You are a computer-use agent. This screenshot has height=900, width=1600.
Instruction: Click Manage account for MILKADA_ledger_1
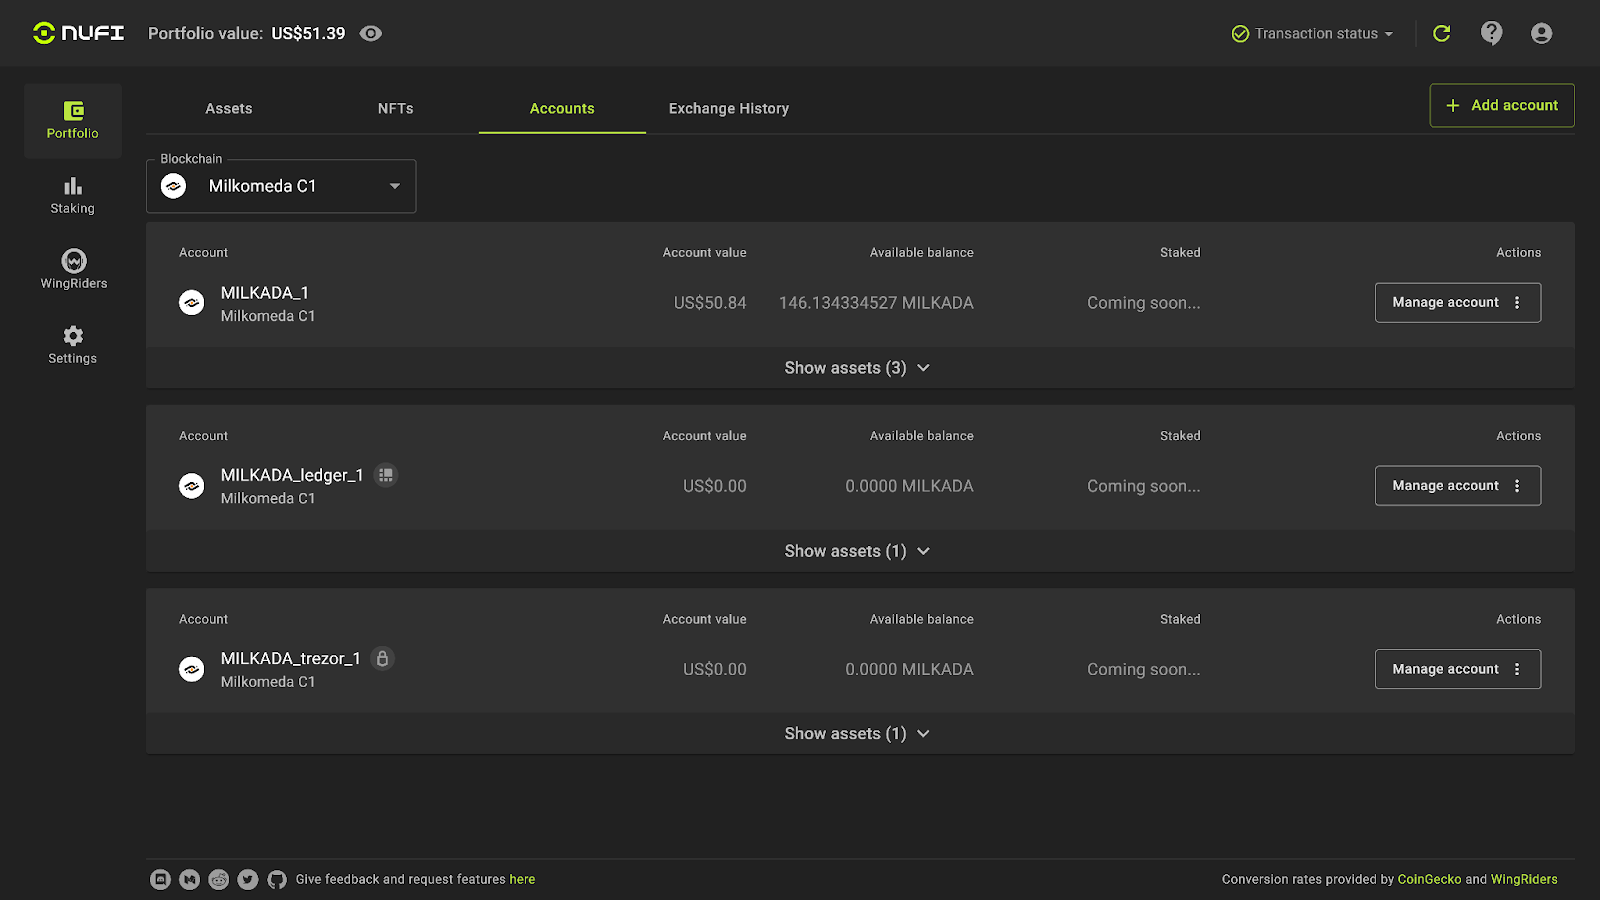coord(1458,486)
